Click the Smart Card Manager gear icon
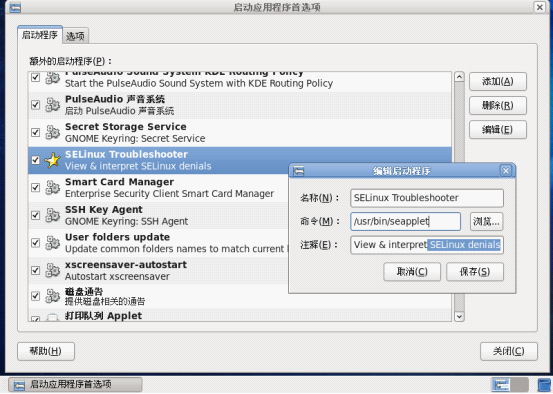The width and height of the screenshot is (553, 394). coord(53,188)
